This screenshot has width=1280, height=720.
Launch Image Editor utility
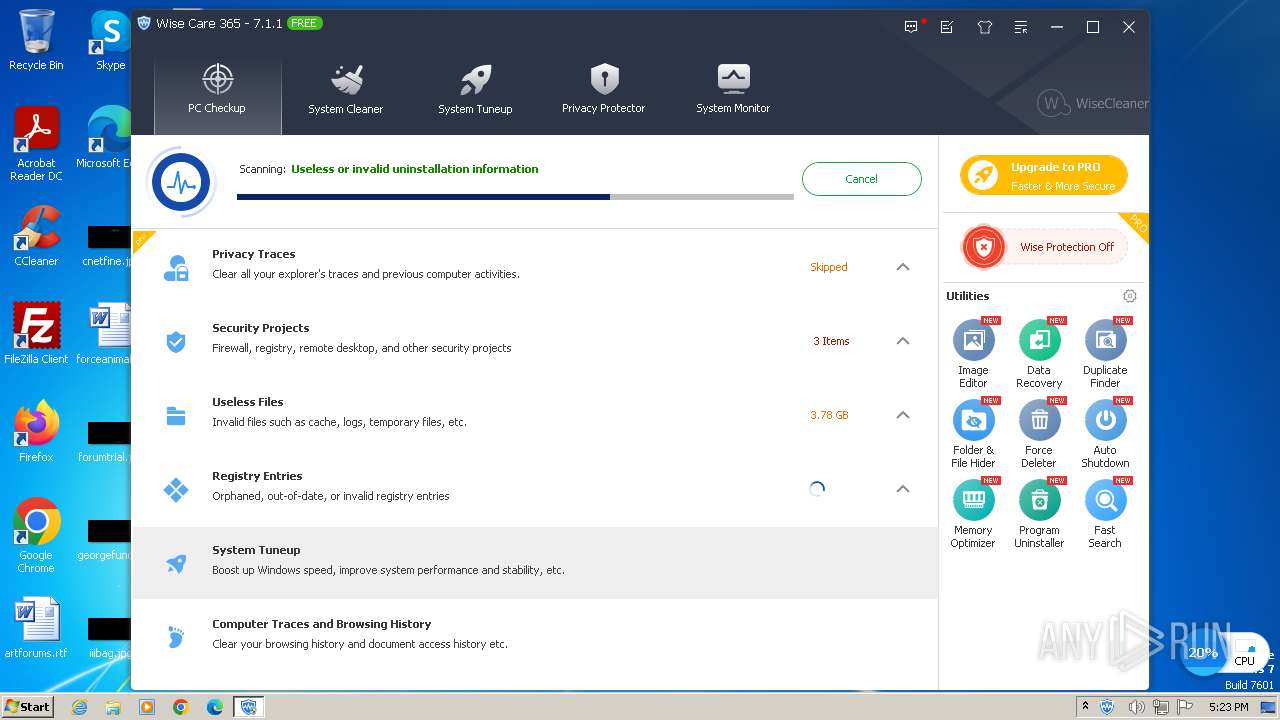[x=973, y=354]
